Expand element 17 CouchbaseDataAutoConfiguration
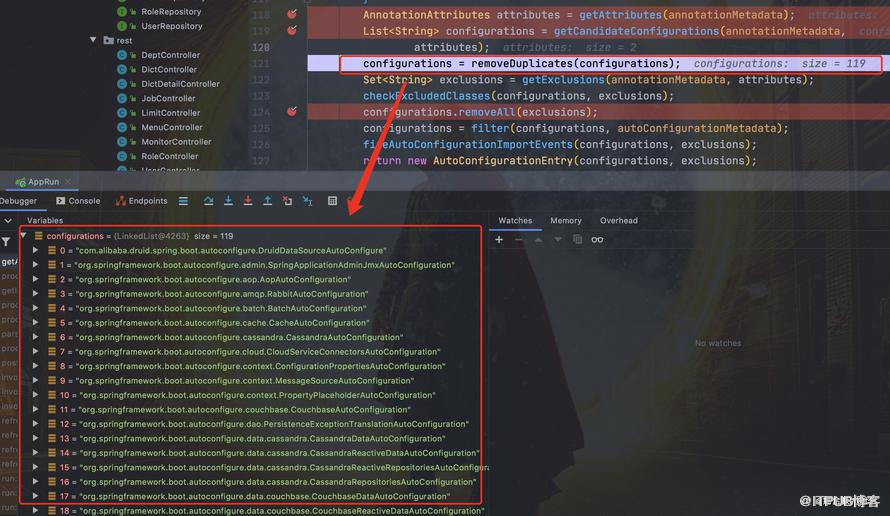The height and width of the screenshot is (516, 890). pos(35,496)
